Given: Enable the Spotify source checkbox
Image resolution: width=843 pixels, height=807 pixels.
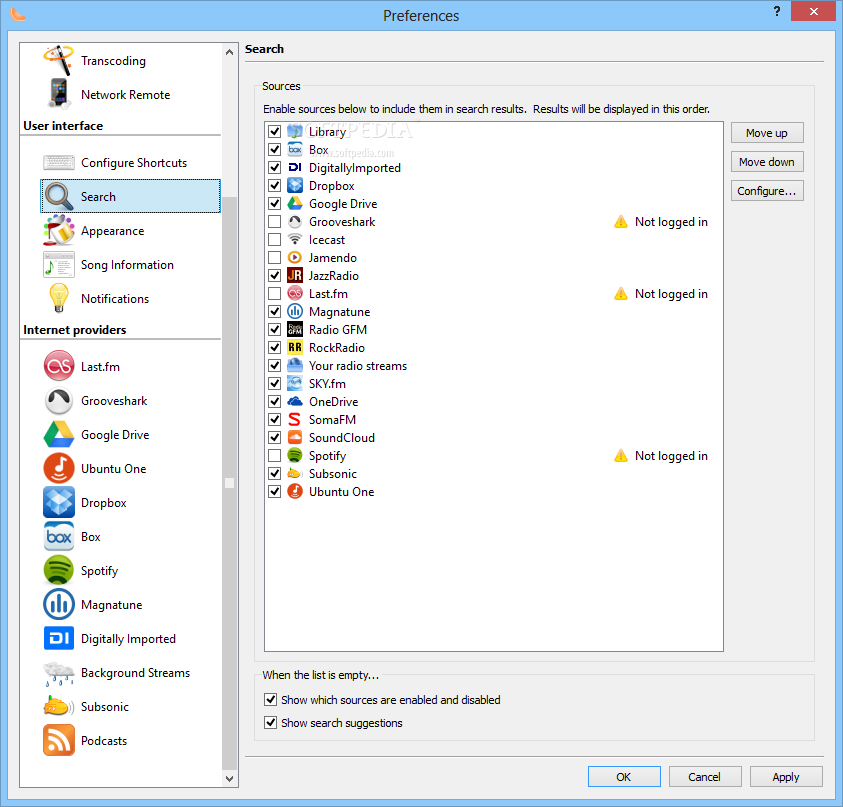Looking at the screenshot, I should click(274, 455).
